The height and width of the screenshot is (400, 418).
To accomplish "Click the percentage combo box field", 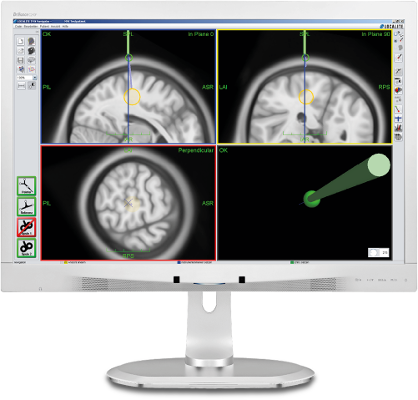I will point(25,78).
